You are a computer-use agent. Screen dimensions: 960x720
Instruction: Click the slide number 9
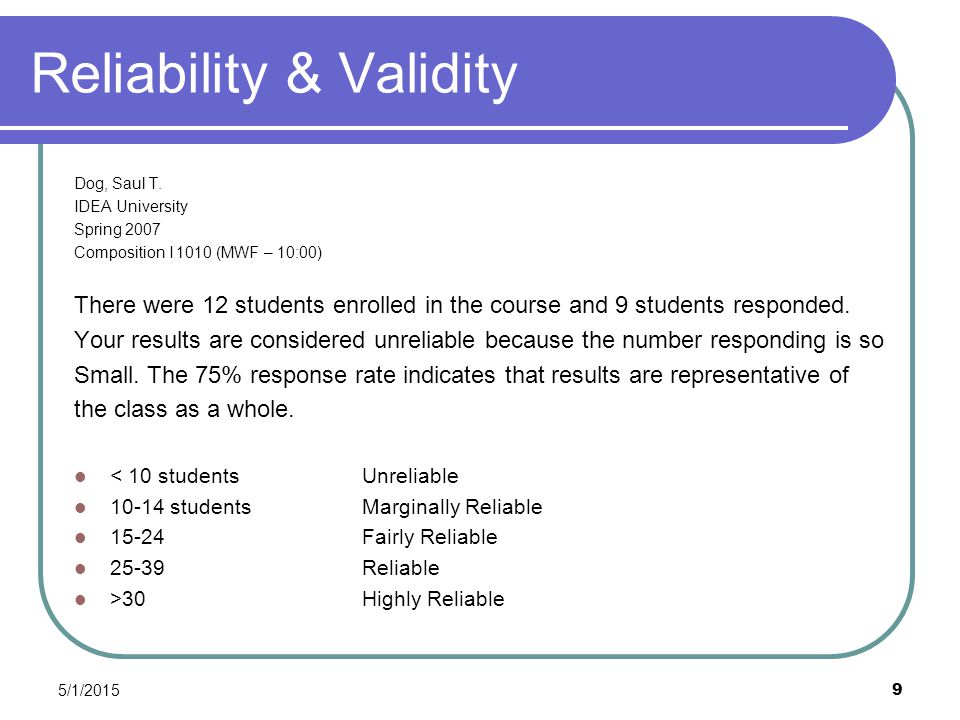897,689
